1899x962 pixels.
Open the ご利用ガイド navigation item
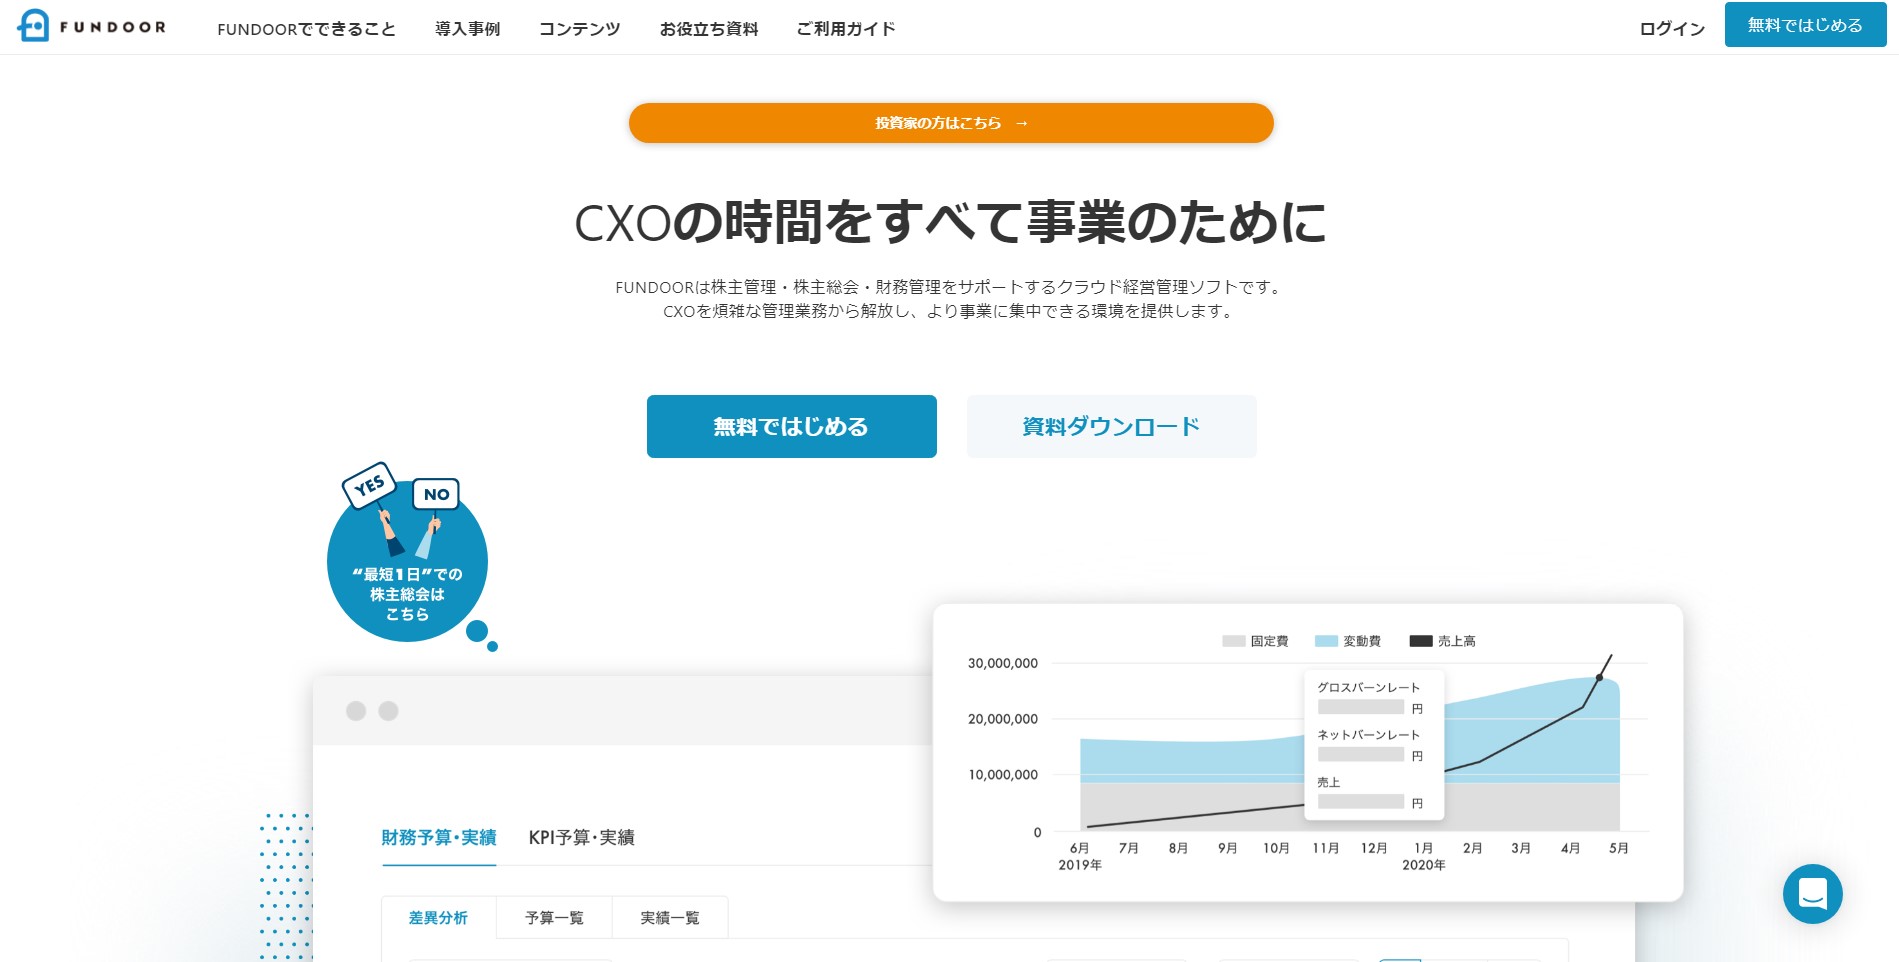pyautogui.click(x=845, y=29)
